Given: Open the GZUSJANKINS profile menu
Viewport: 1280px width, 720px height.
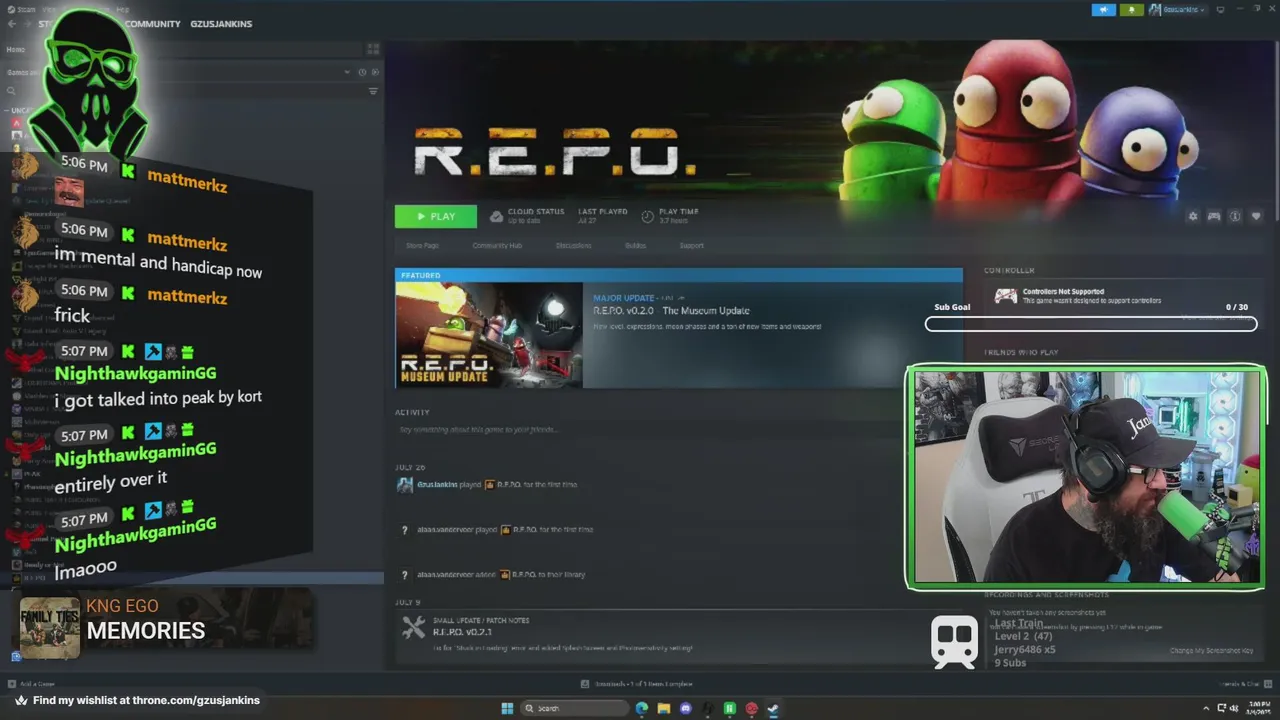Looking at the screenshot, I should pos(221,24).
